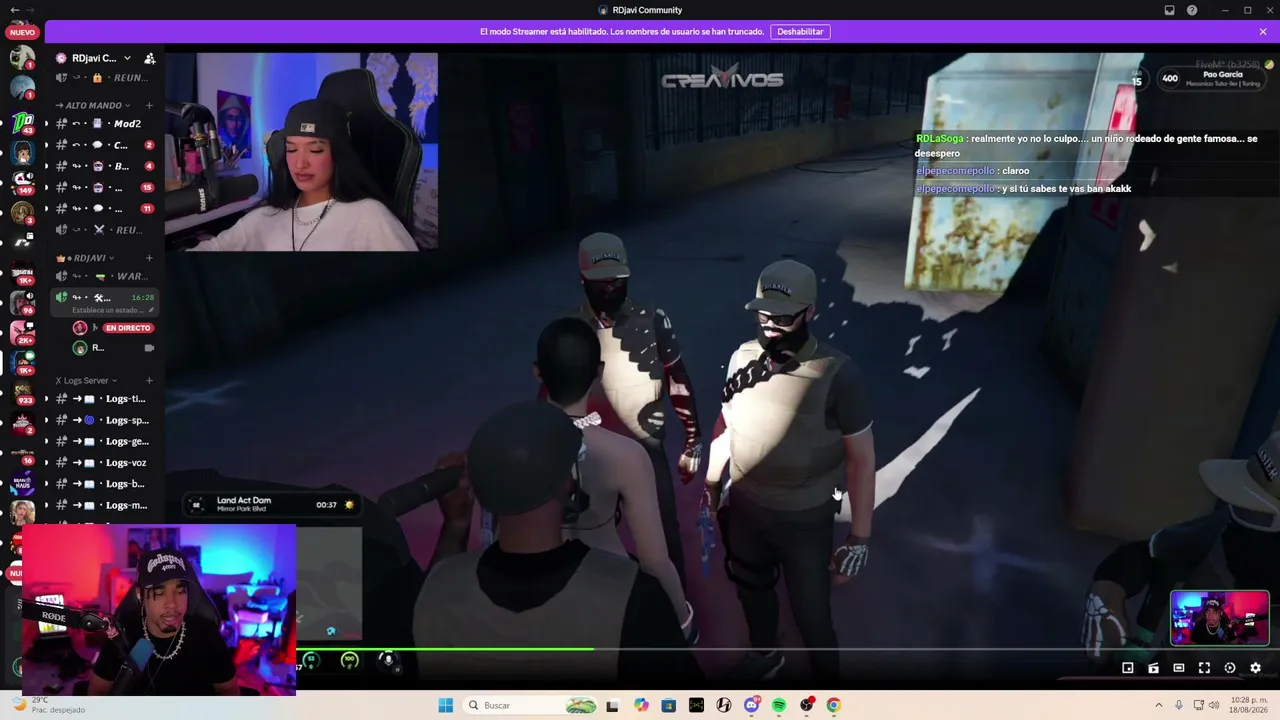Click the self camera preview thumbnail
1280x720 pixels.
[1220, 618]
